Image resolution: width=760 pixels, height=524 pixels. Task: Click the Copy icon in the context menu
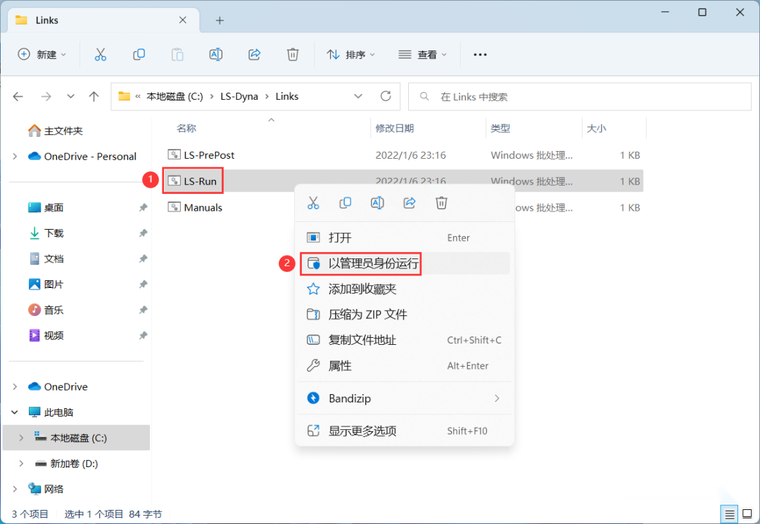coord(345,203)
